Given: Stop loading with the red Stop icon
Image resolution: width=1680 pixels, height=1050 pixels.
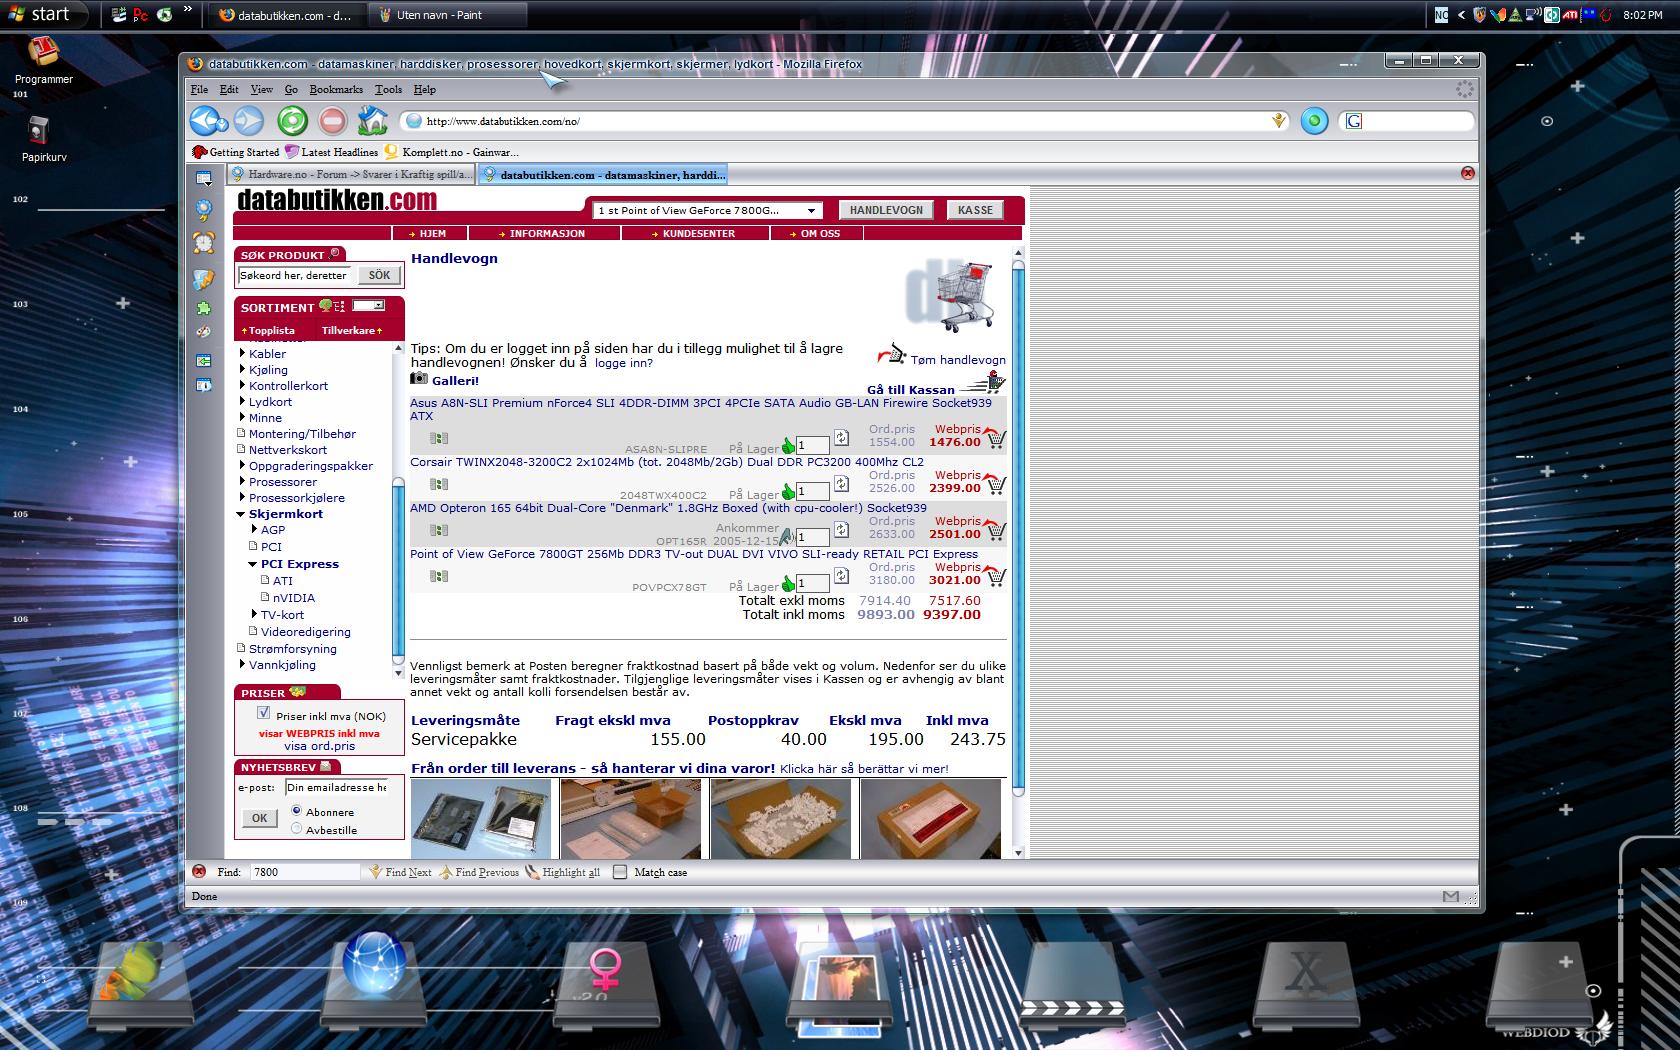Looking at the screenshot, I should 333,121.
